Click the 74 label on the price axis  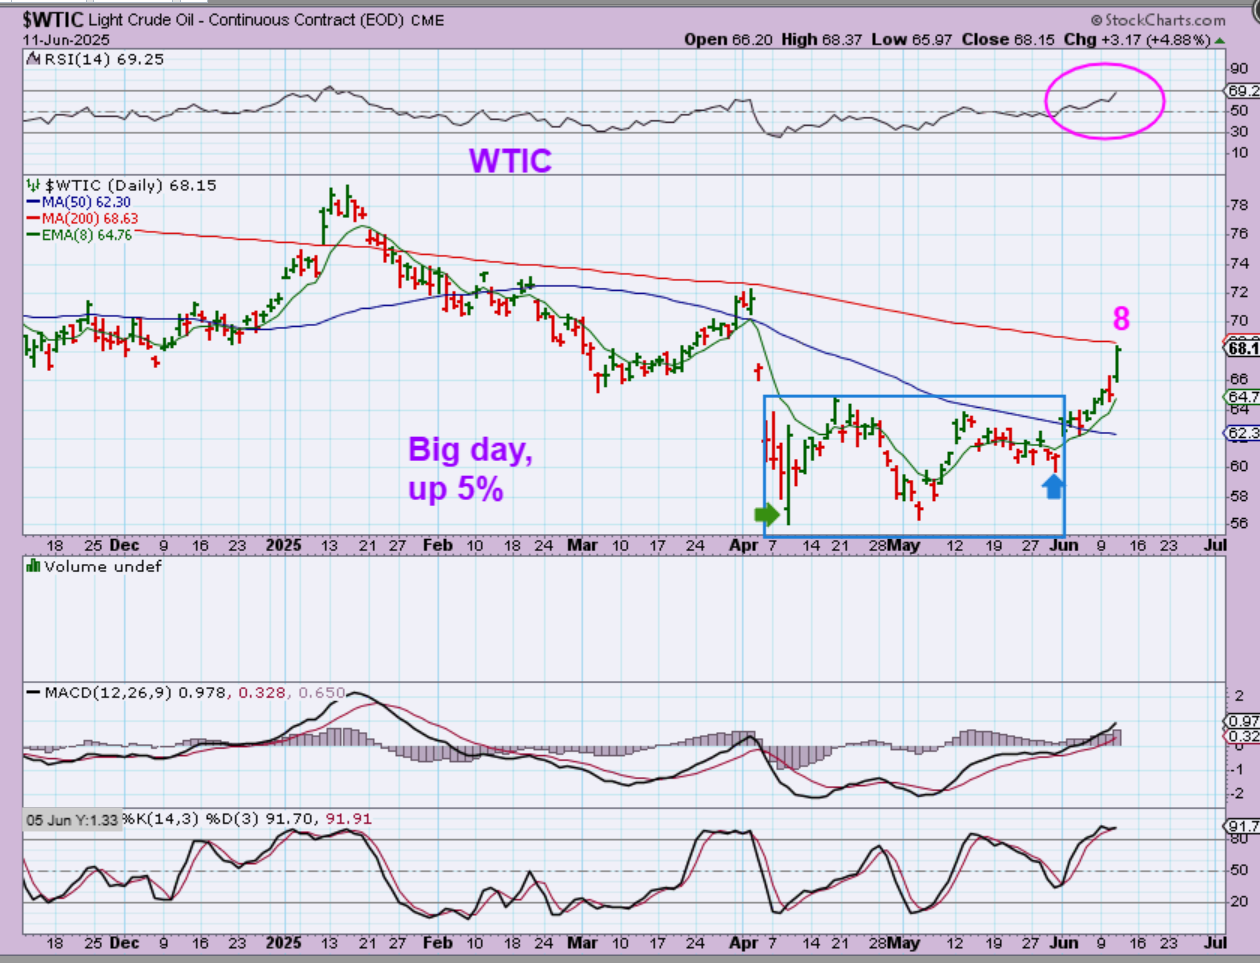click(1239, 263)
